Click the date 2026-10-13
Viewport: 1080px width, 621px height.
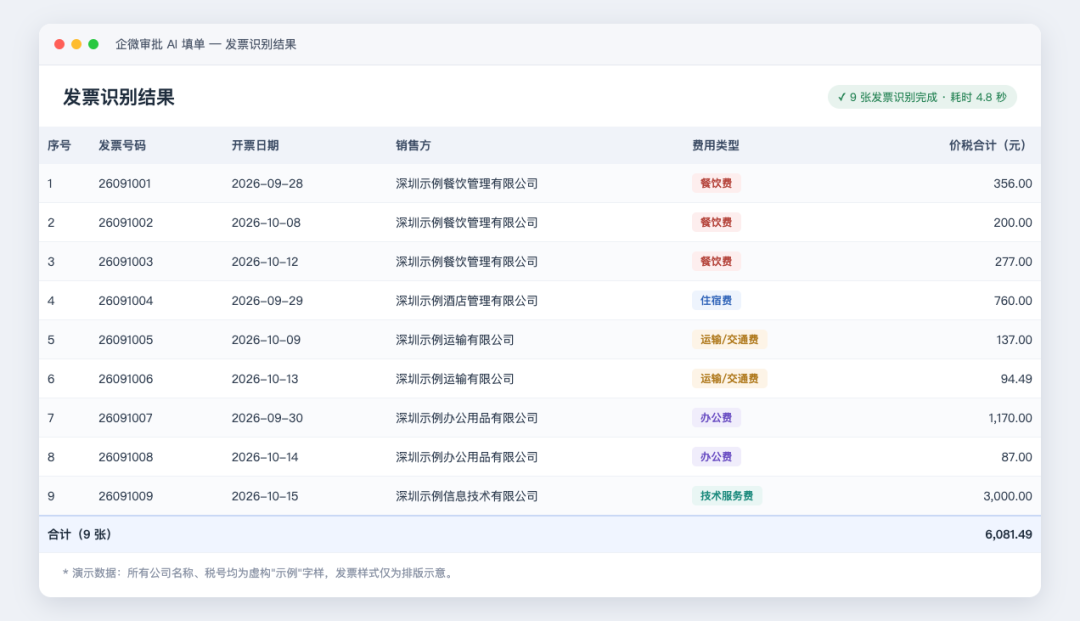(264, 379)
